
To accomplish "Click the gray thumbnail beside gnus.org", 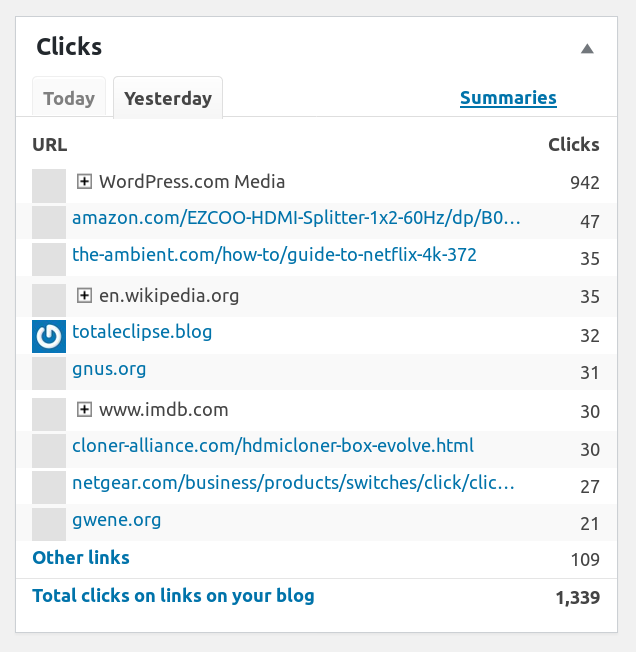I will pos(49,373).
